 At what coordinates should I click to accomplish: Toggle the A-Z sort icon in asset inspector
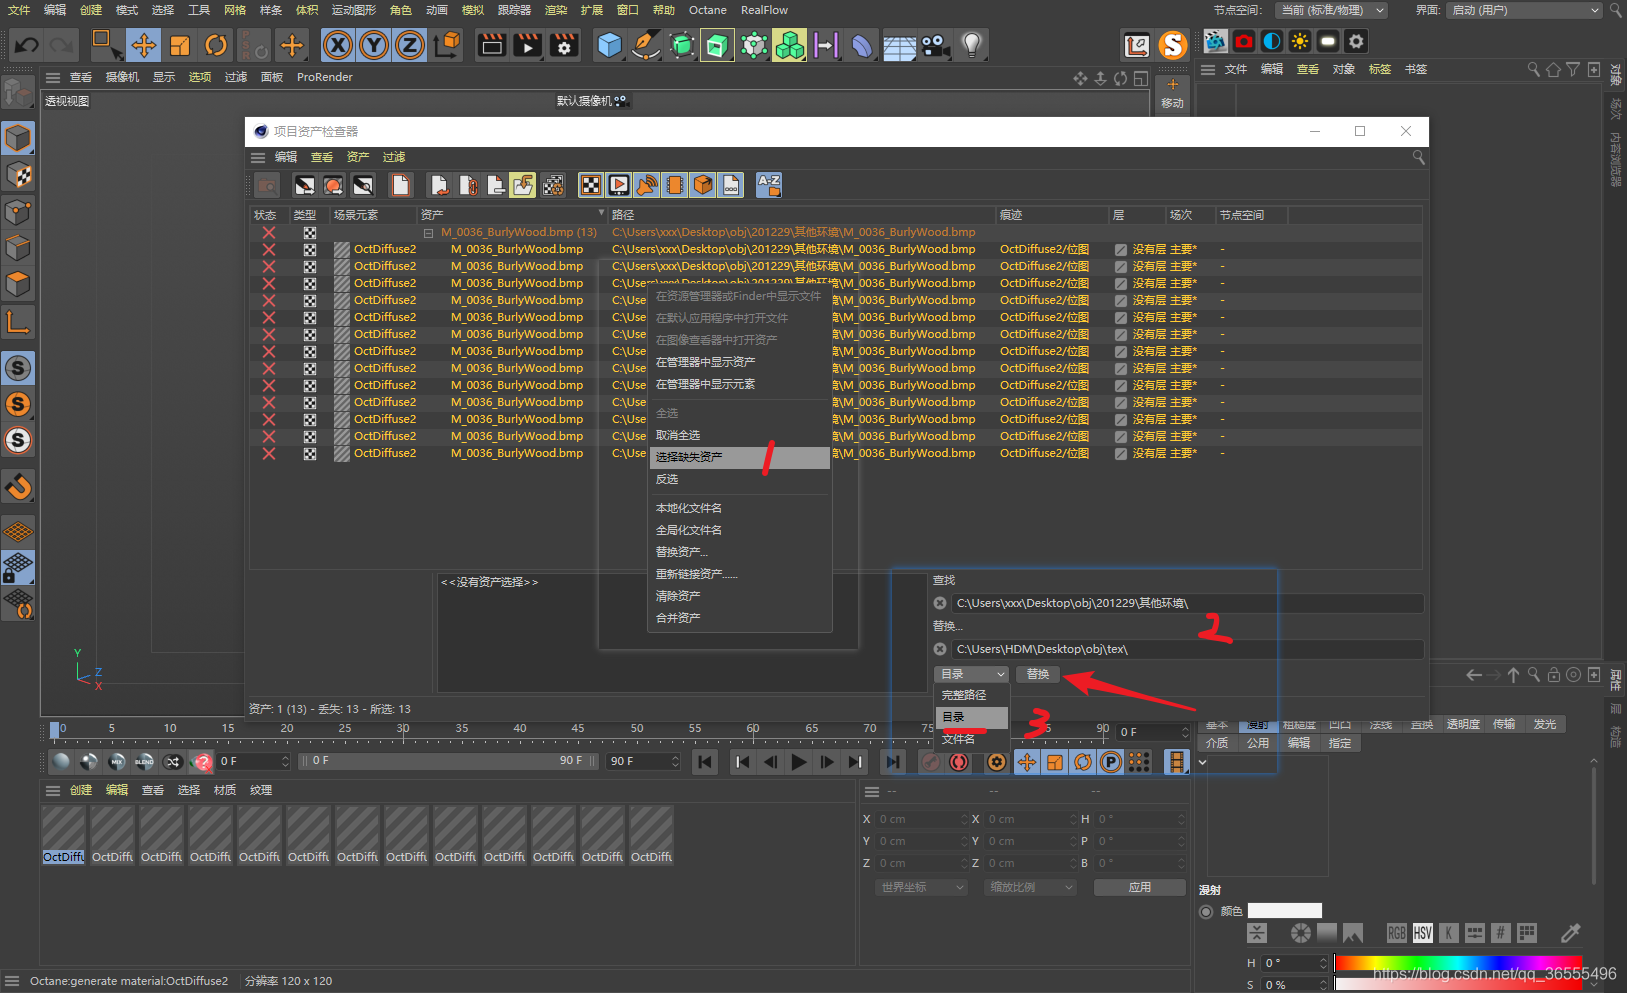tap(769, 185)
